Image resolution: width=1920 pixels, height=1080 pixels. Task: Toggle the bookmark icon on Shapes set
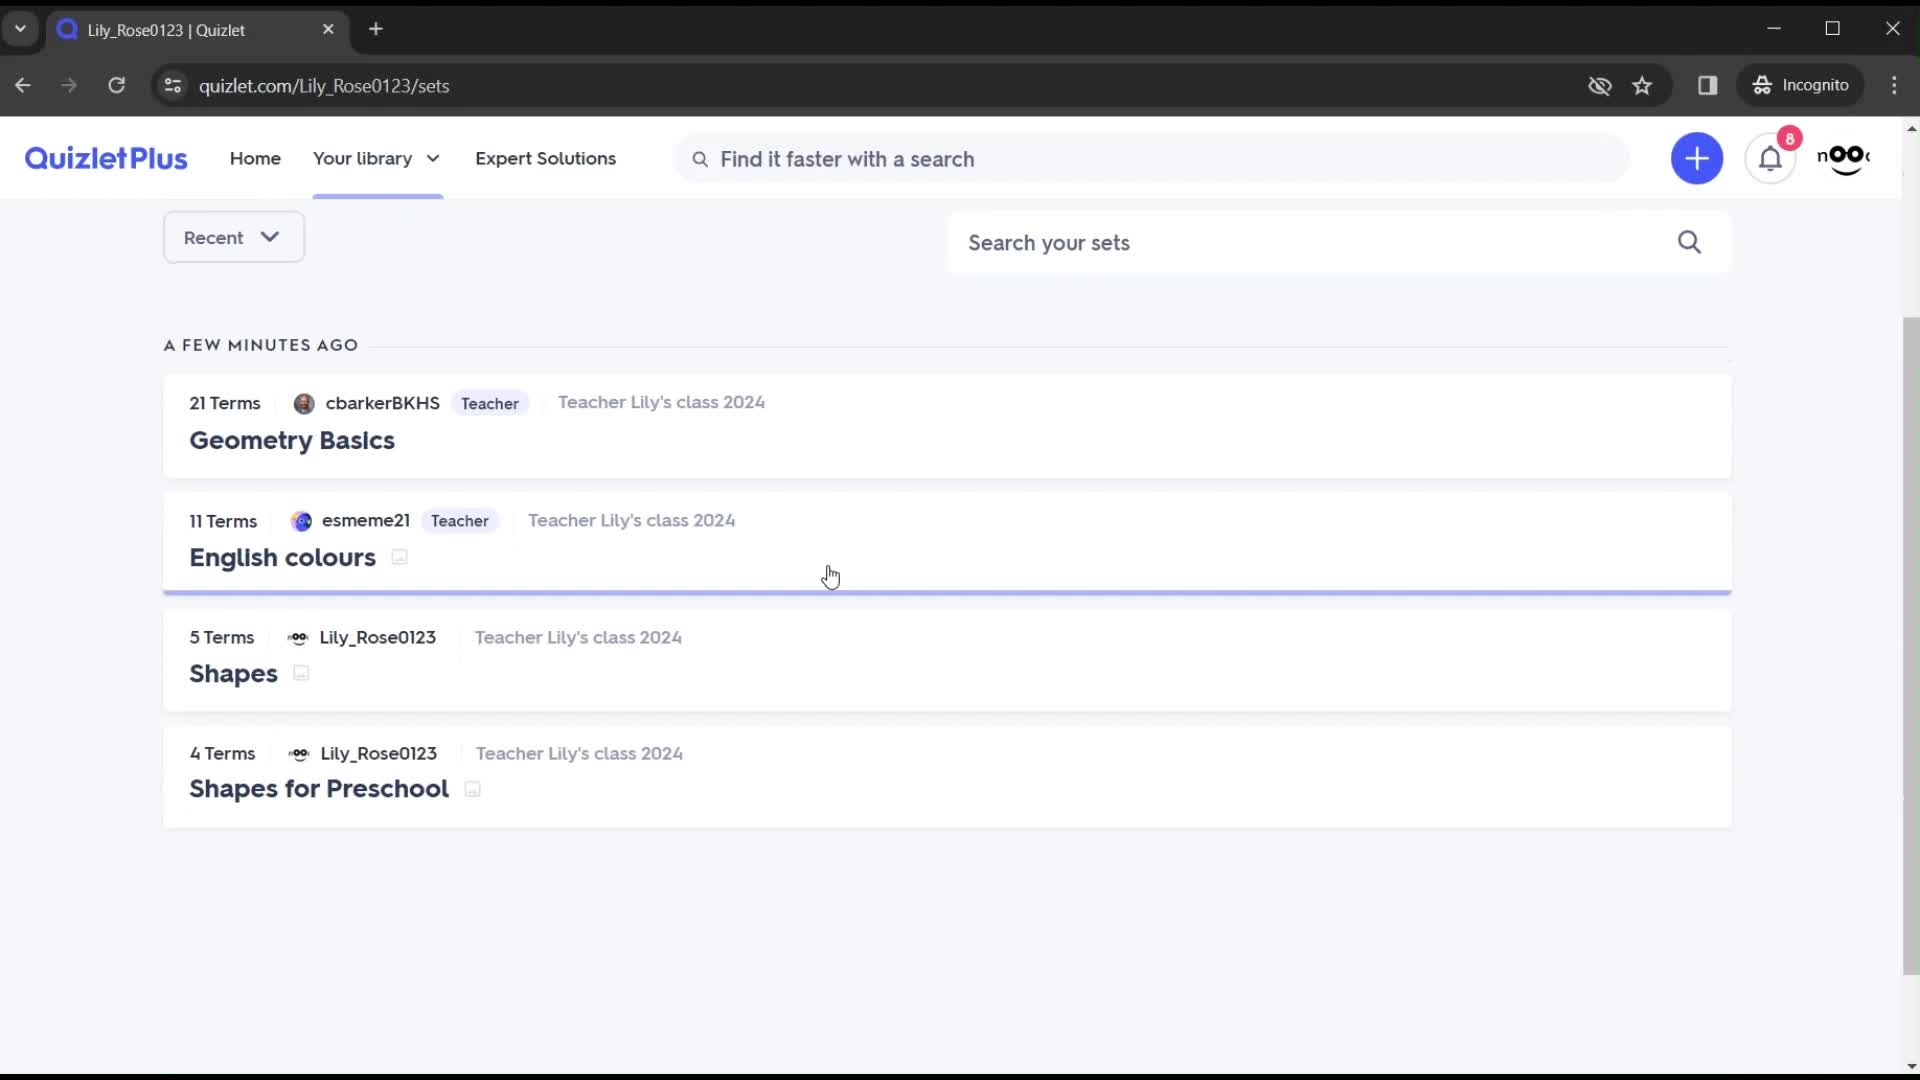(301, 674)
